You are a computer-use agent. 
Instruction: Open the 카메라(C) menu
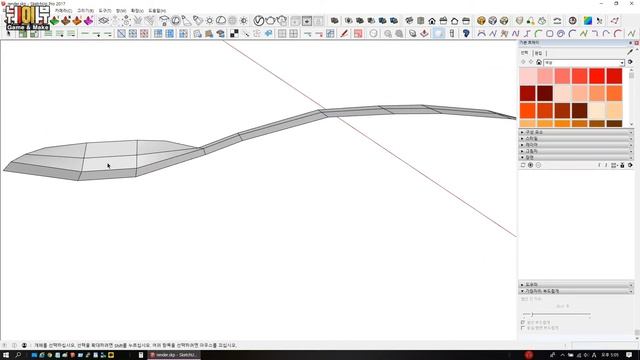point(63,10)
